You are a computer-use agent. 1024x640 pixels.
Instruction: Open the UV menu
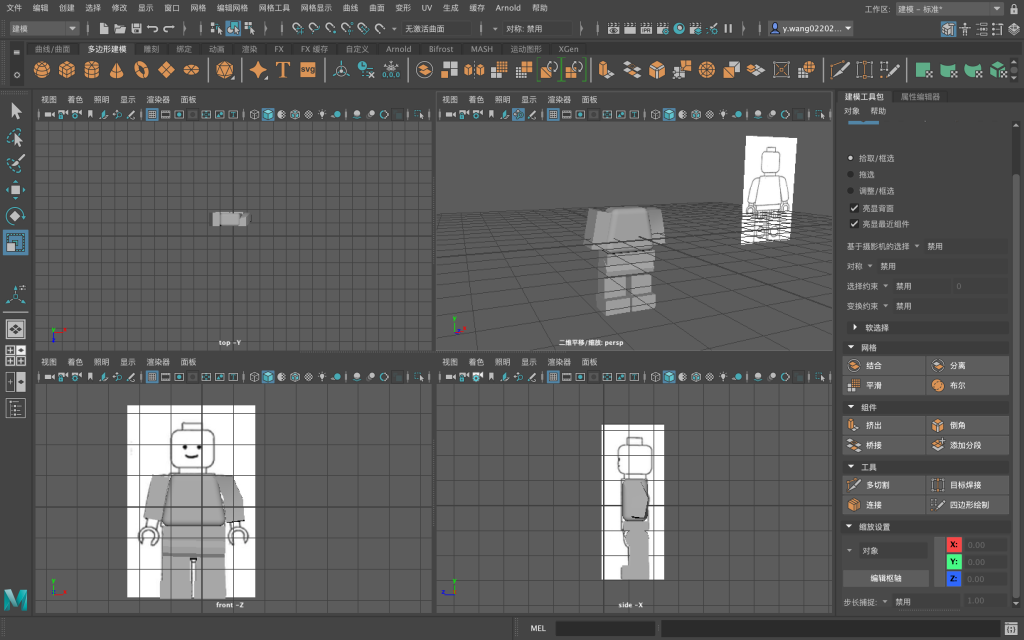[426, 8]
